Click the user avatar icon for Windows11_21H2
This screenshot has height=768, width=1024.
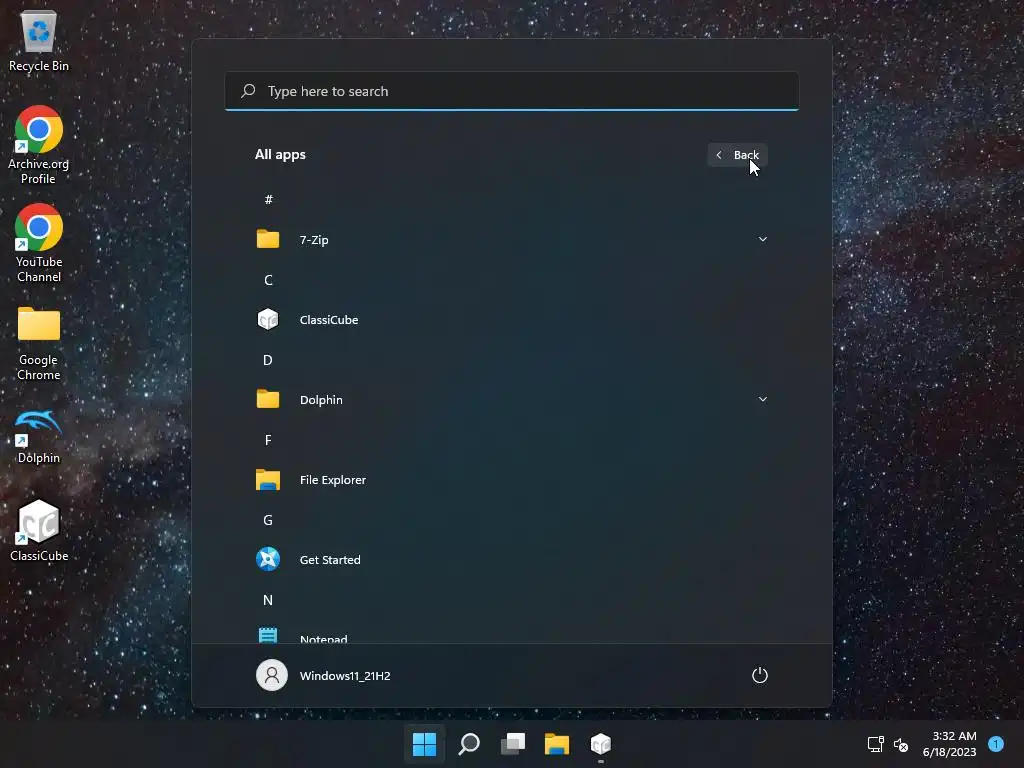pos(272,675)
